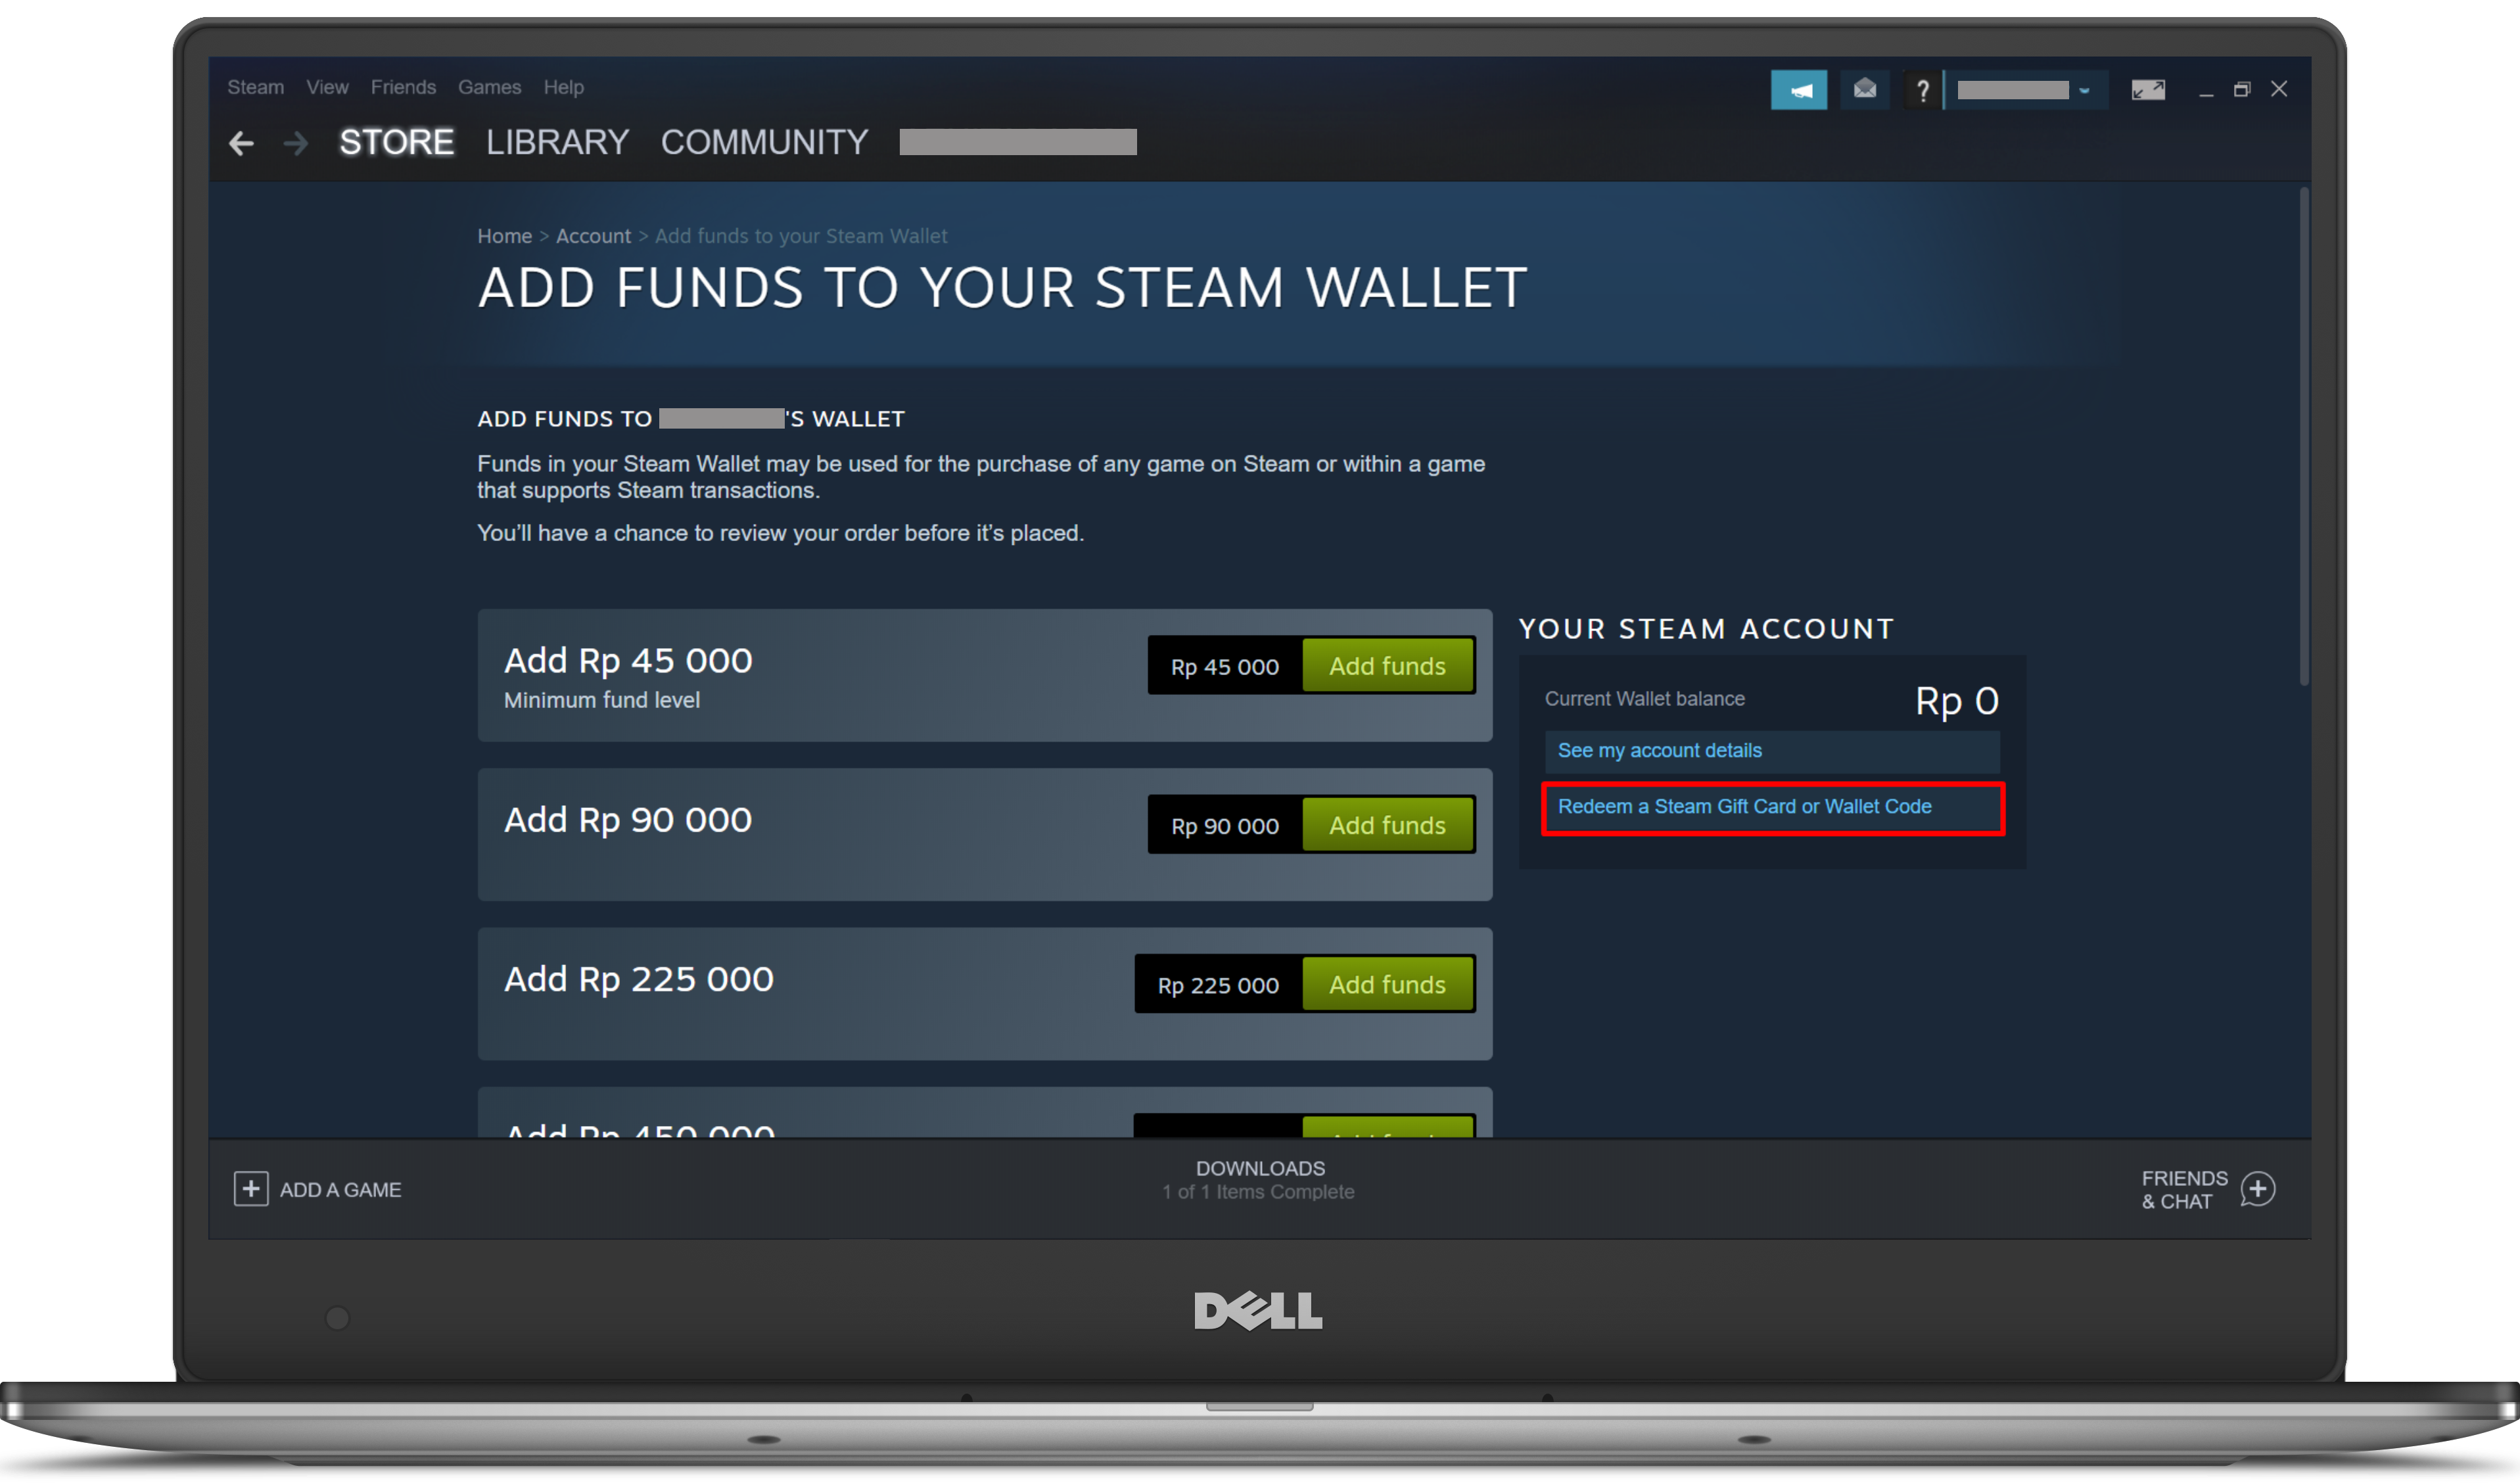The height and width of the screenshot is (1483, 2520).
Task: Click Add funds for Rp 45 000
Action: pos(1387,666)
